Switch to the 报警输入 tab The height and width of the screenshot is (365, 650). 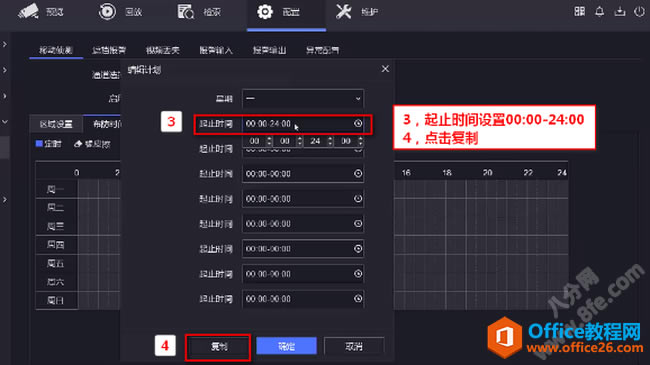click(216, 50)
